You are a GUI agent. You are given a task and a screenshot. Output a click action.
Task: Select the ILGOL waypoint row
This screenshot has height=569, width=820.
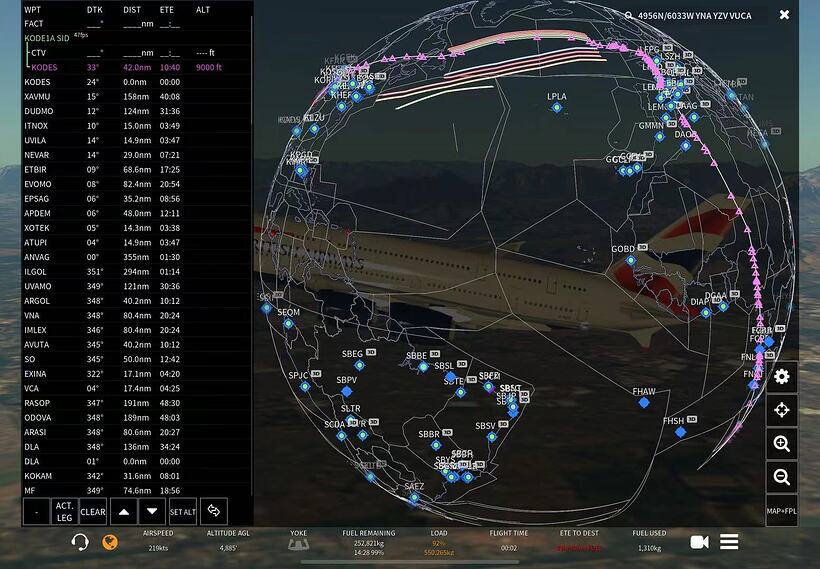click(136, 272)
